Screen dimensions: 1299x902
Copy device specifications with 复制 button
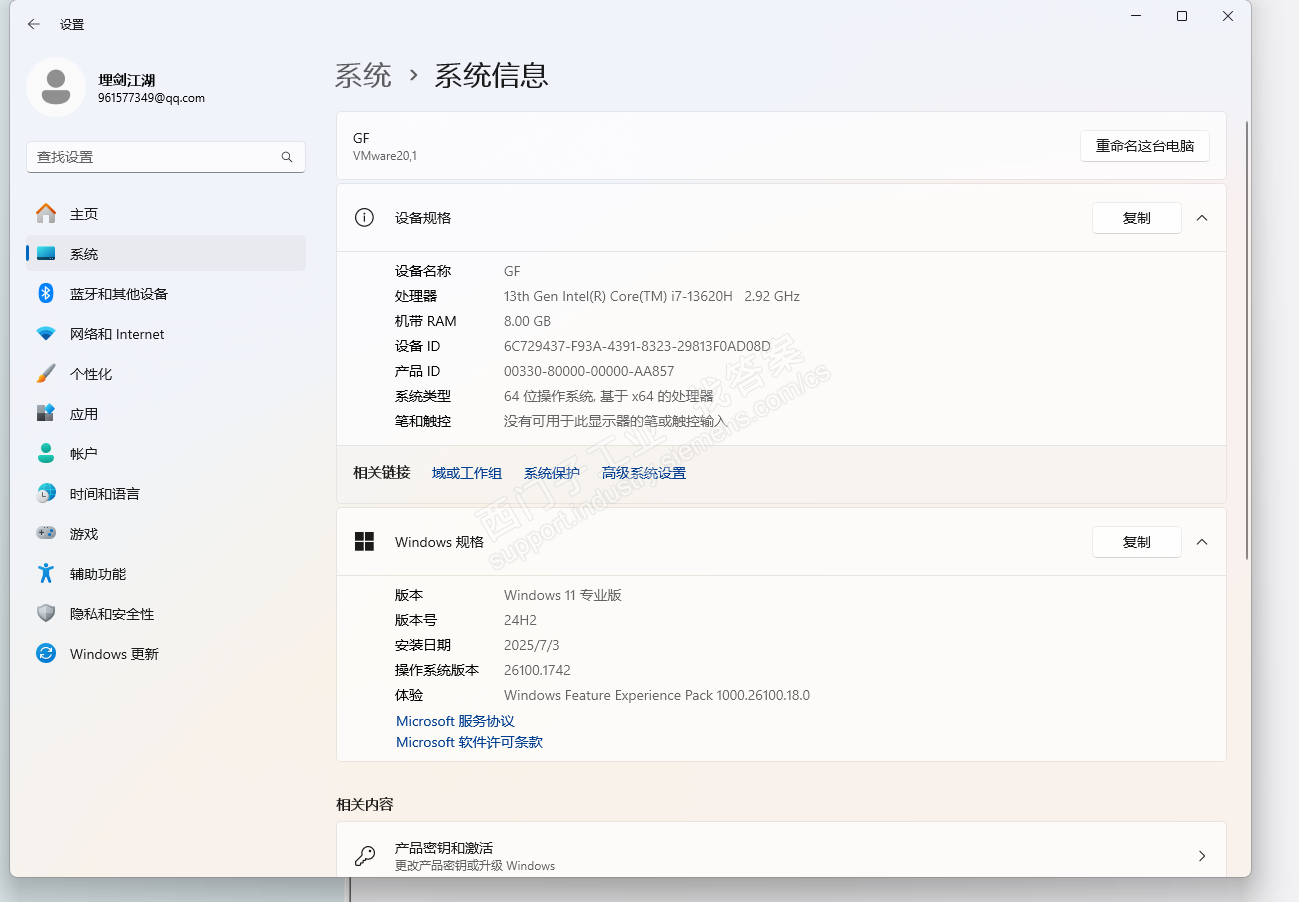[x=1137, y=218]
